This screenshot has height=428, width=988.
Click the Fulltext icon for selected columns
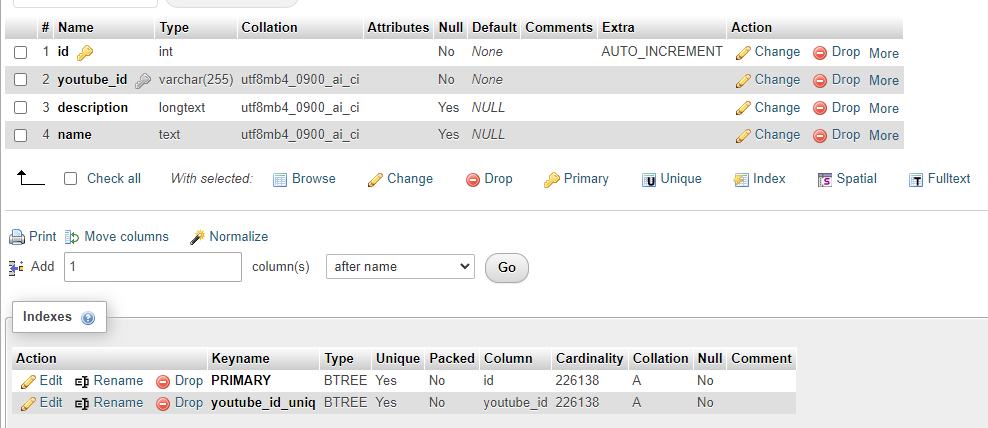(916, 180)
